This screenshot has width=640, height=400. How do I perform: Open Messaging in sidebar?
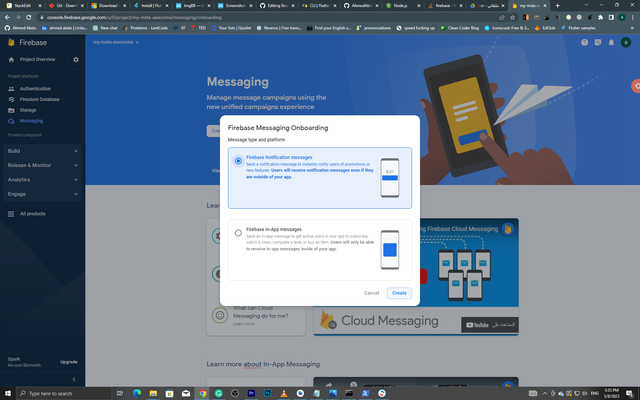(x=31, y=121)
